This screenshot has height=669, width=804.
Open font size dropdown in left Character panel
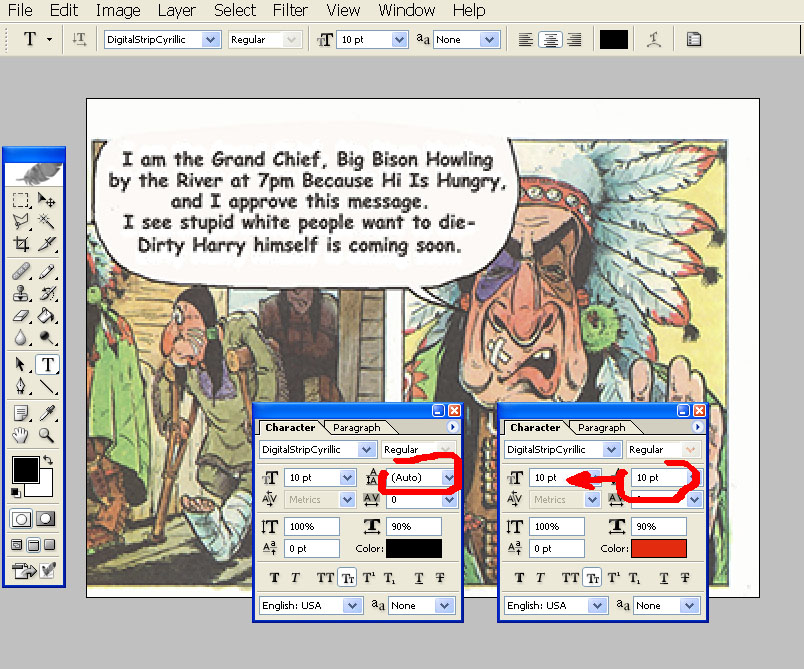347,478
